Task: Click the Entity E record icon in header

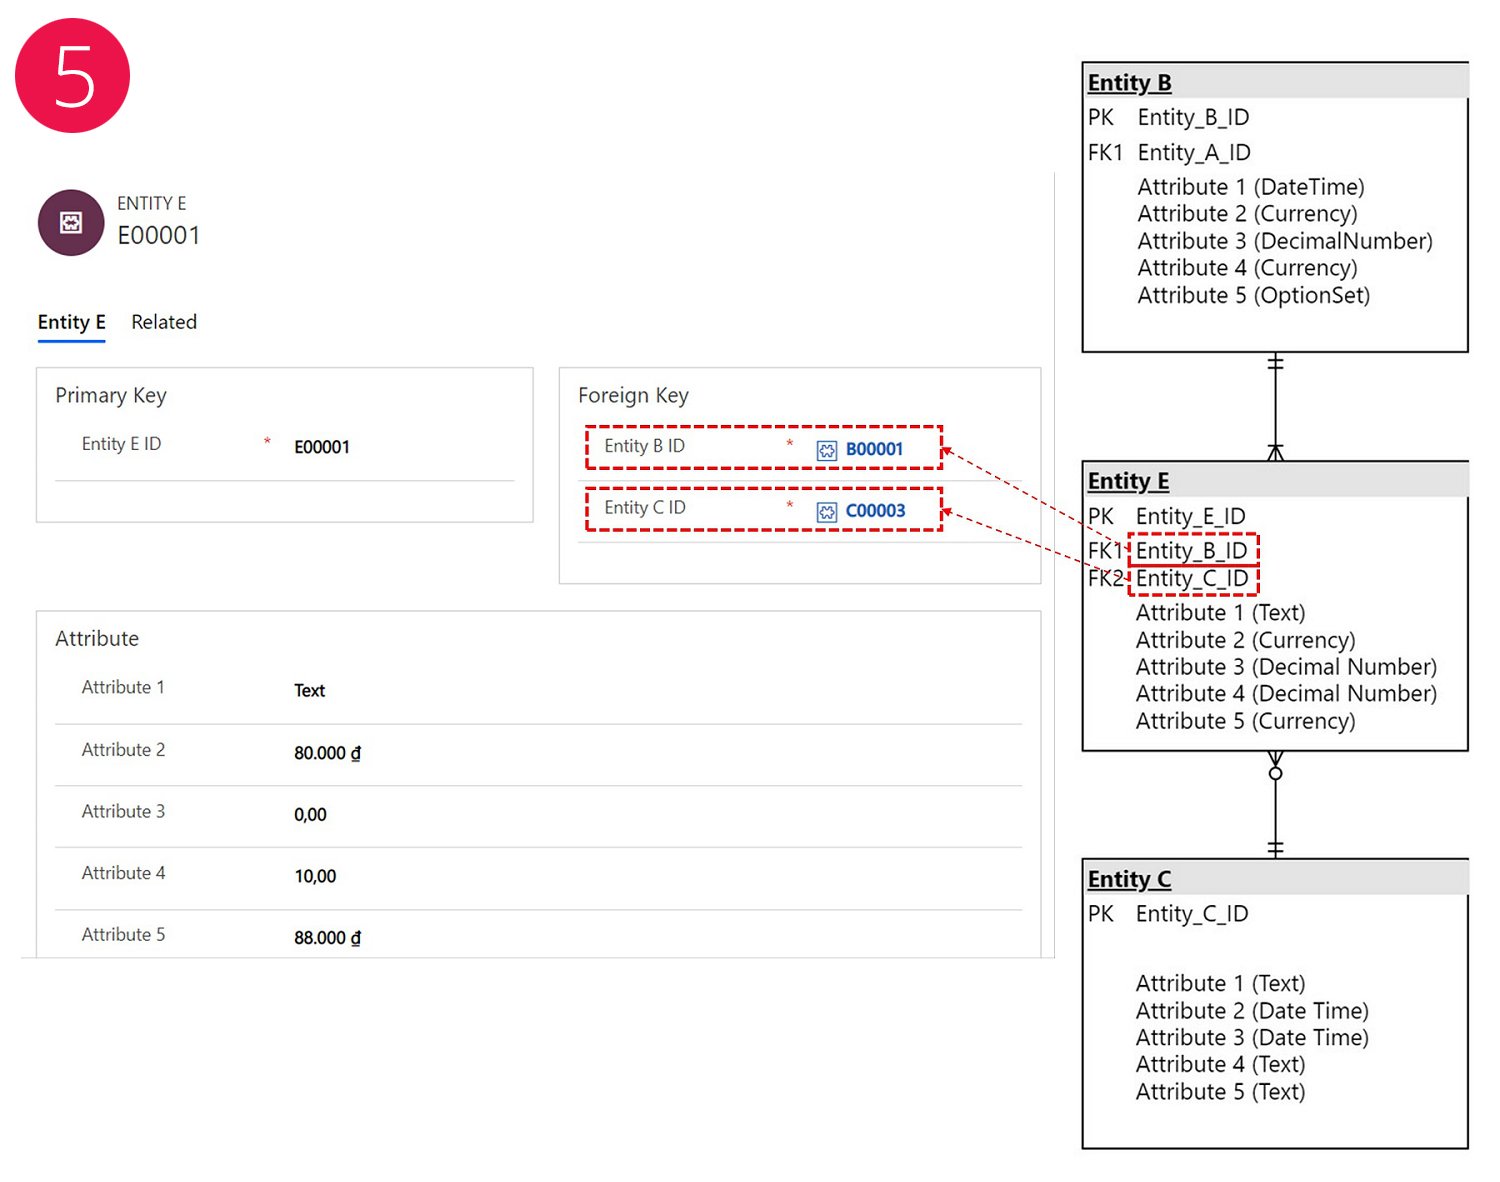Action: point(71,223)
